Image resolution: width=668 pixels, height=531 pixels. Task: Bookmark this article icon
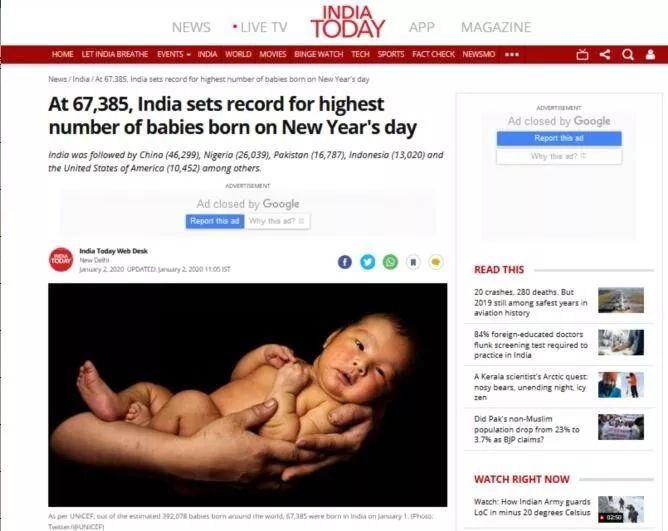point(413,262)
